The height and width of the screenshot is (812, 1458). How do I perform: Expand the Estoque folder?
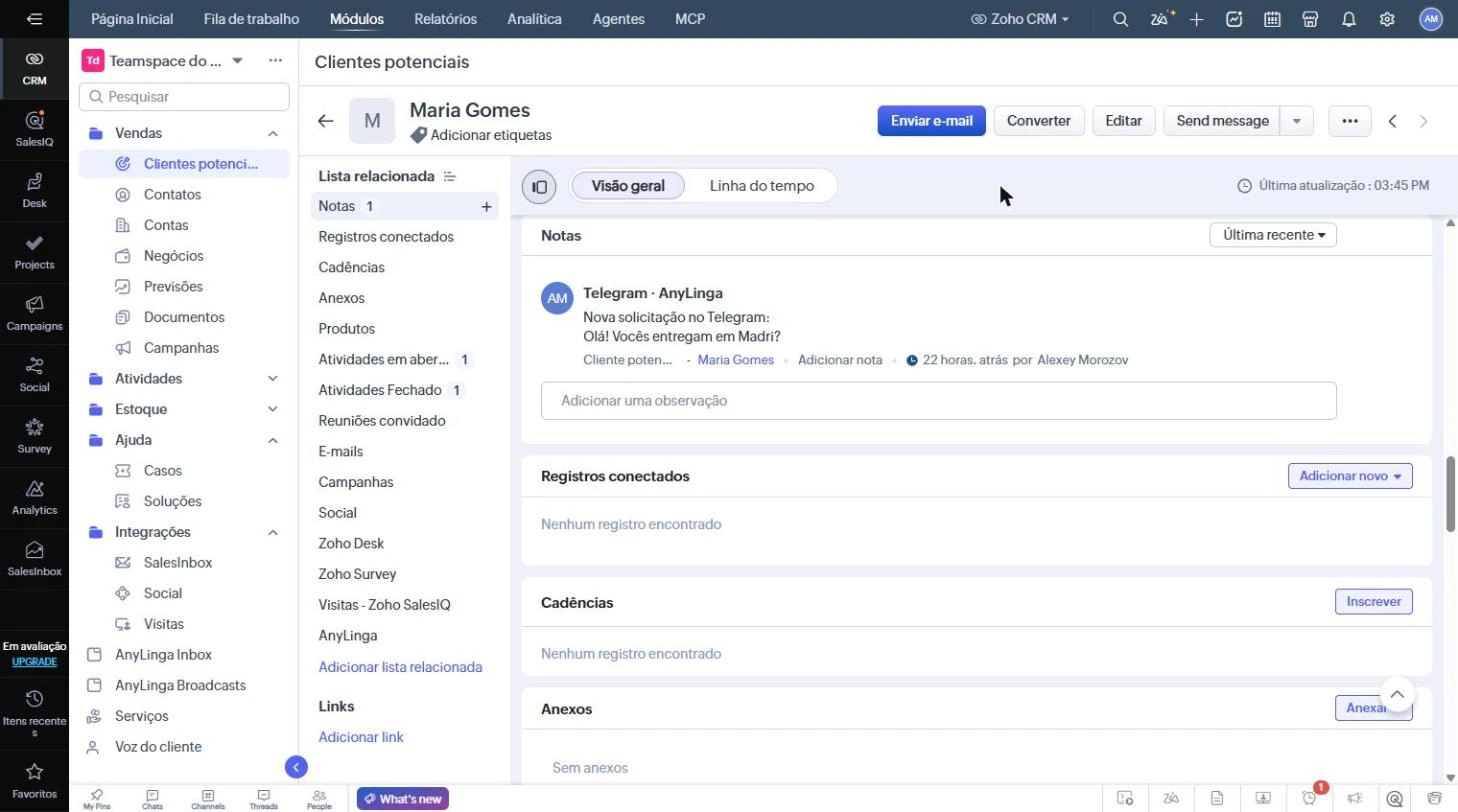(x=272, y=409)
